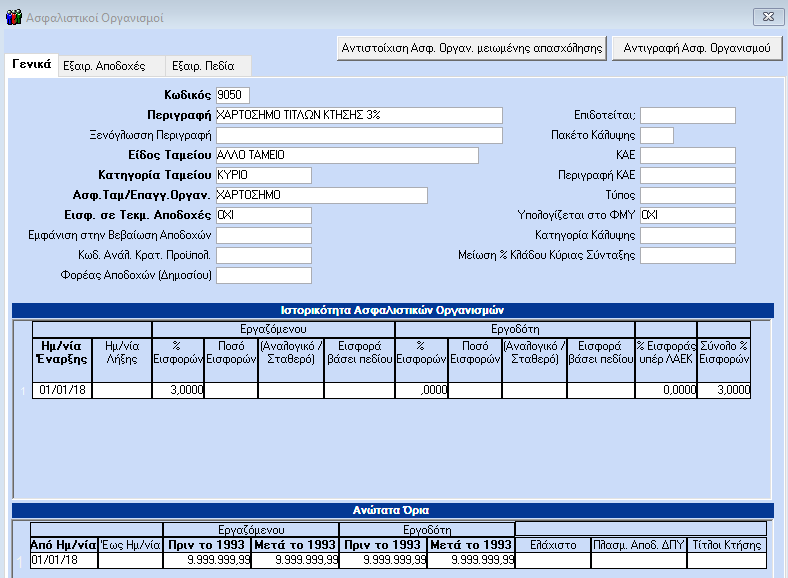Edit the Περιγραφή description field
This screenshot has width=788, height=578.
(359, 115)
